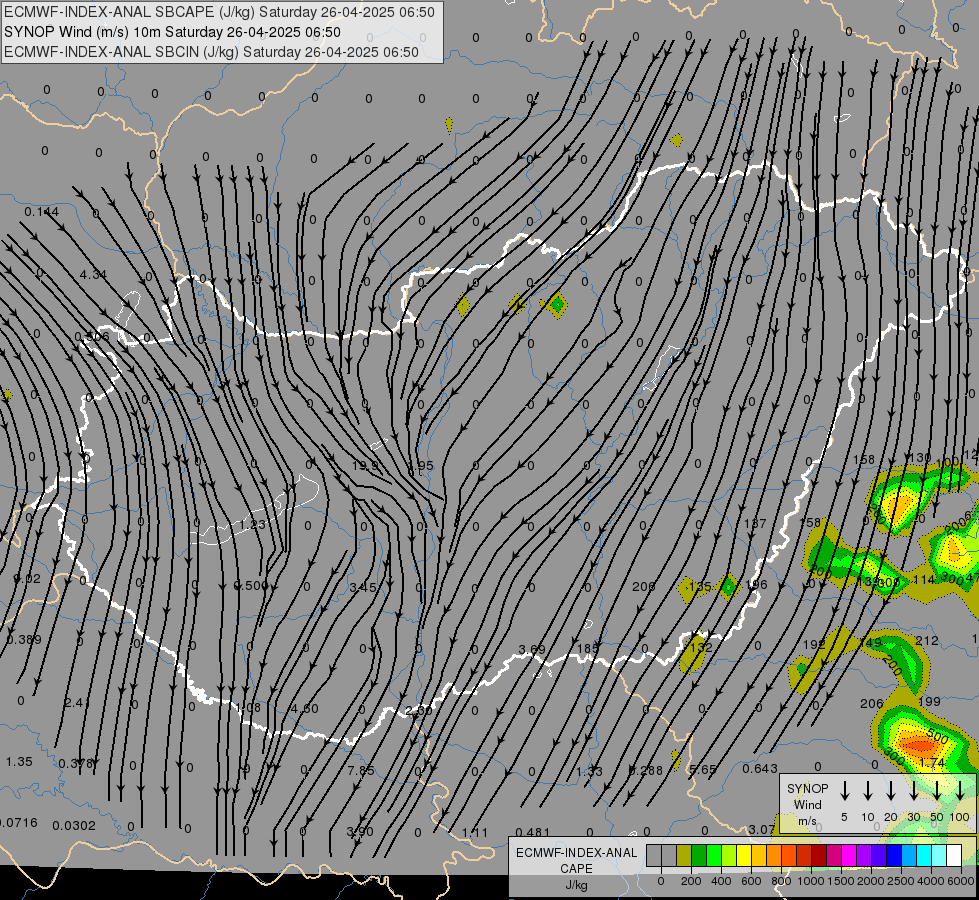979x900 pixels.
Task: Click the map value 185
Action: point(588,648)
